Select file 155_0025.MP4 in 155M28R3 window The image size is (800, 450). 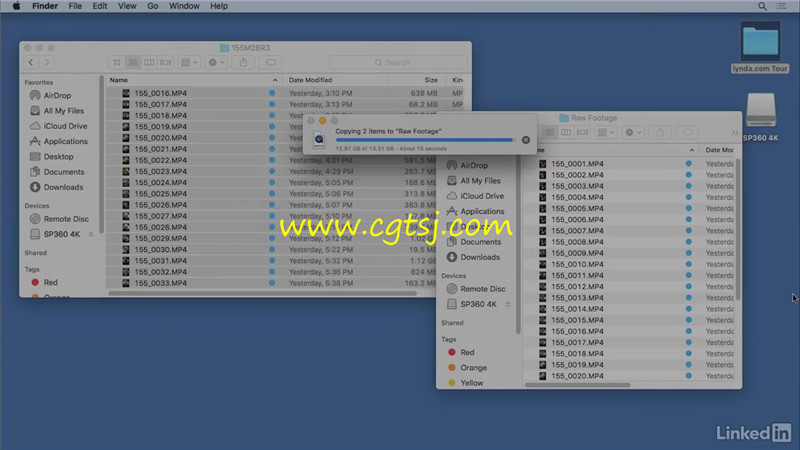coord(161,194)
